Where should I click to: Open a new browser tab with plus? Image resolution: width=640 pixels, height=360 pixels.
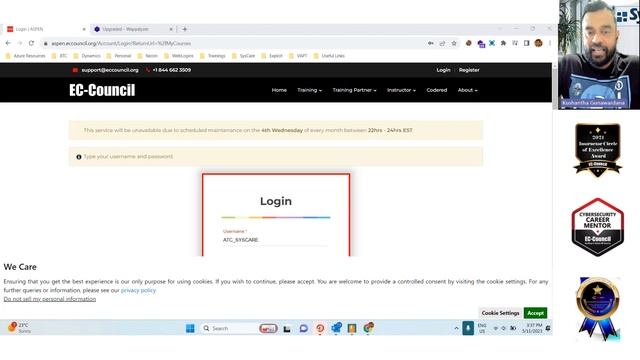point(184,29)
